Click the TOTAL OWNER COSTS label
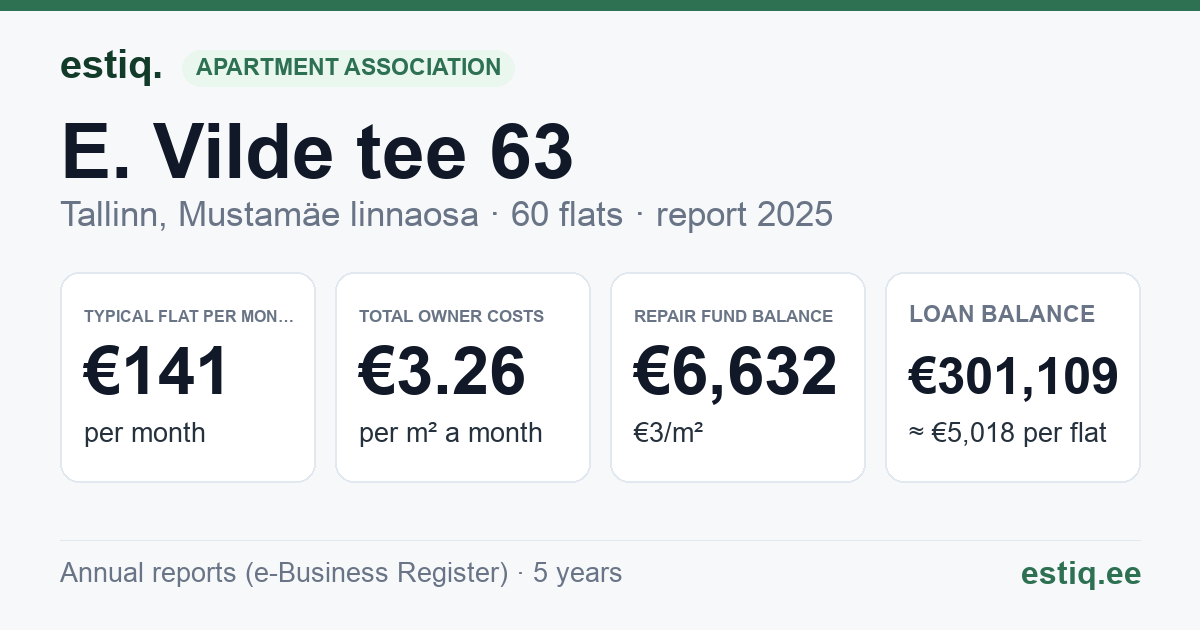Image resolution: width=1200 pixels, height=630 pixels. click(451, 316)
